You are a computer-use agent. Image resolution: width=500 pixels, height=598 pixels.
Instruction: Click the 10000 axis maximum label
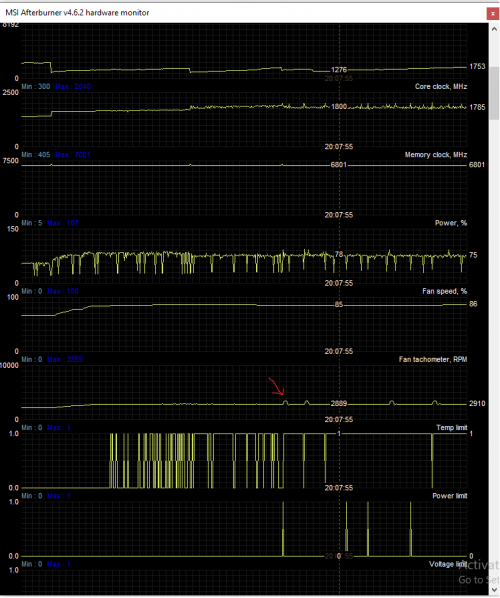[x=10, y=366]
